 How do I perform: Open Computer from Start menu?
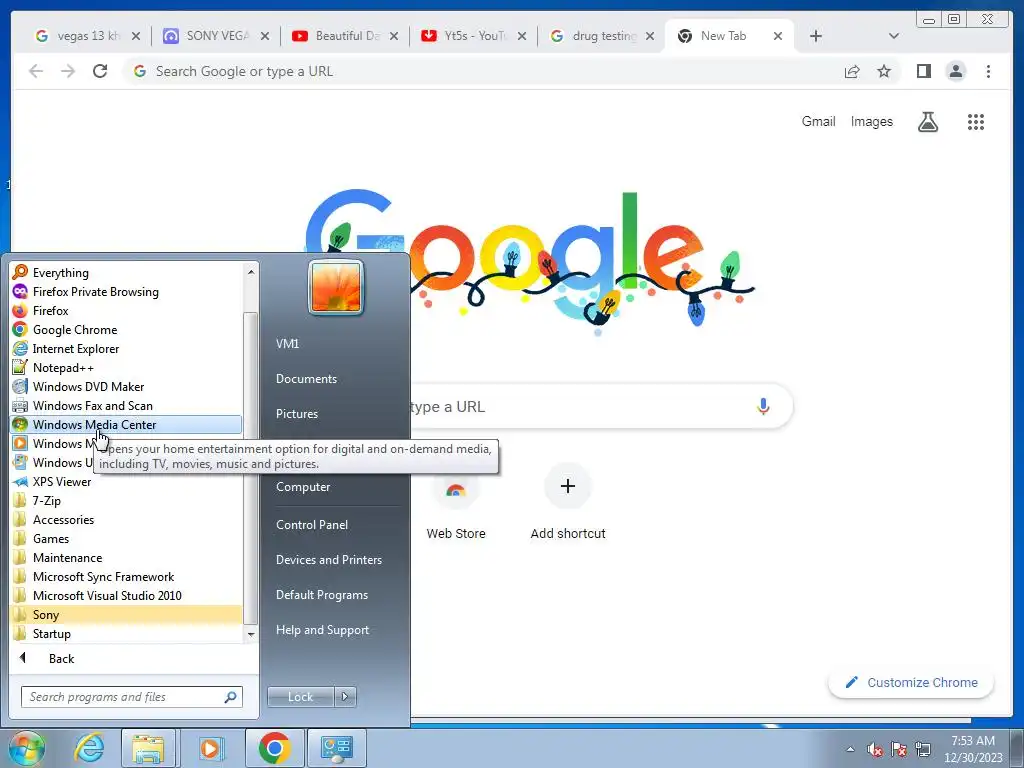tap(303, 487)
